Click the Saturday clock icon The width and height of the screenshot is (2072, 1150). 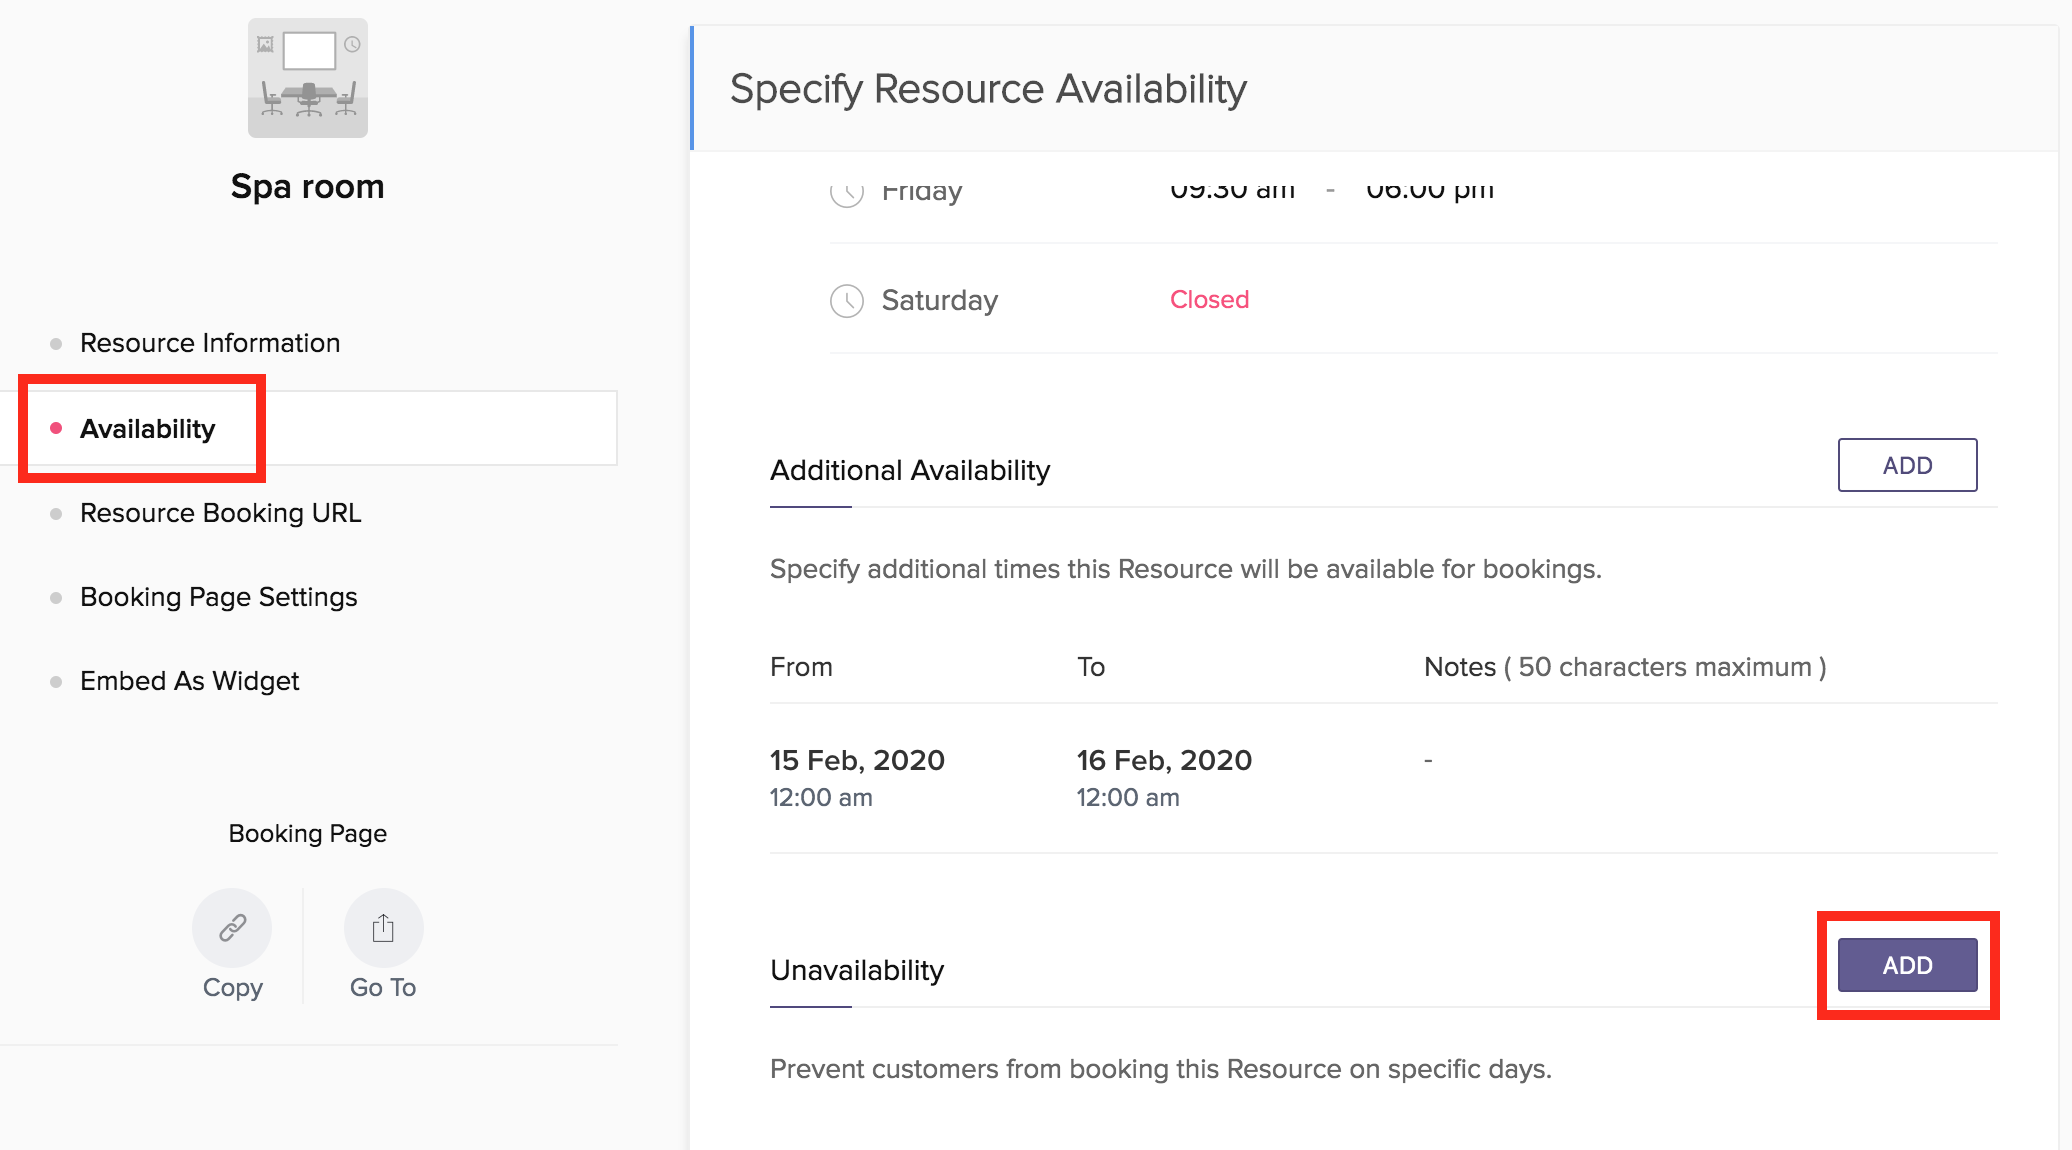[x=846, y=300]
